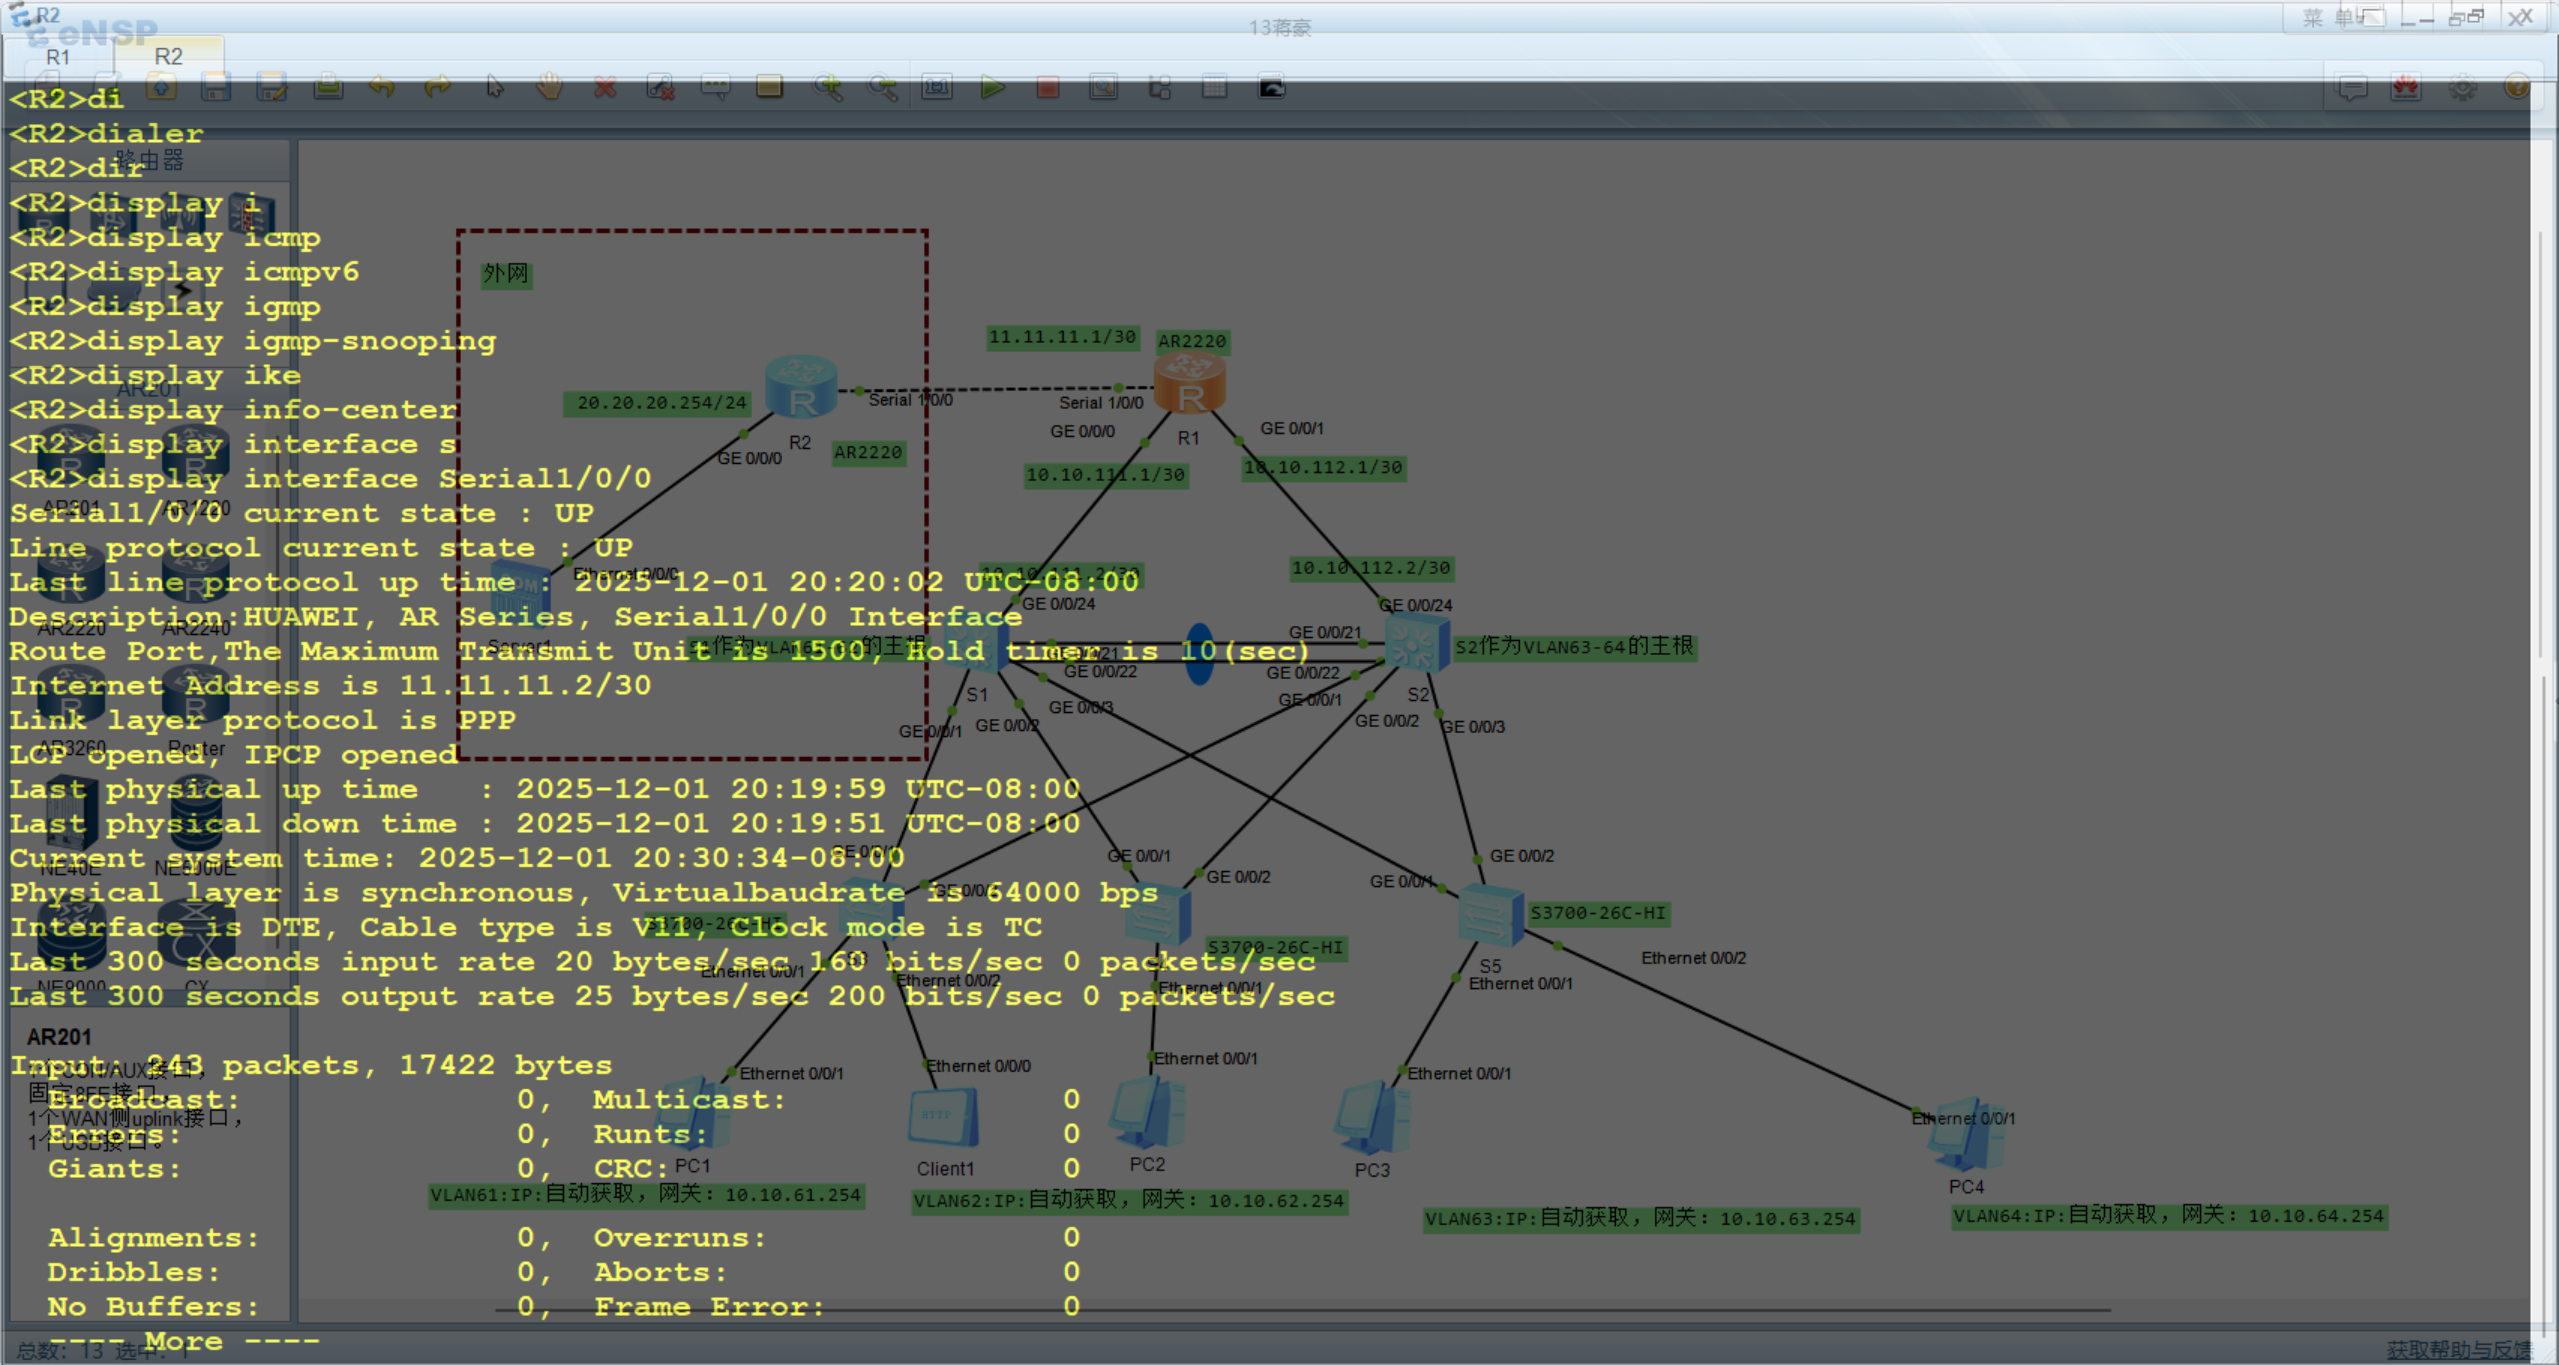
Task: Open eNSP settings gear
Action: click(2462, 88)
